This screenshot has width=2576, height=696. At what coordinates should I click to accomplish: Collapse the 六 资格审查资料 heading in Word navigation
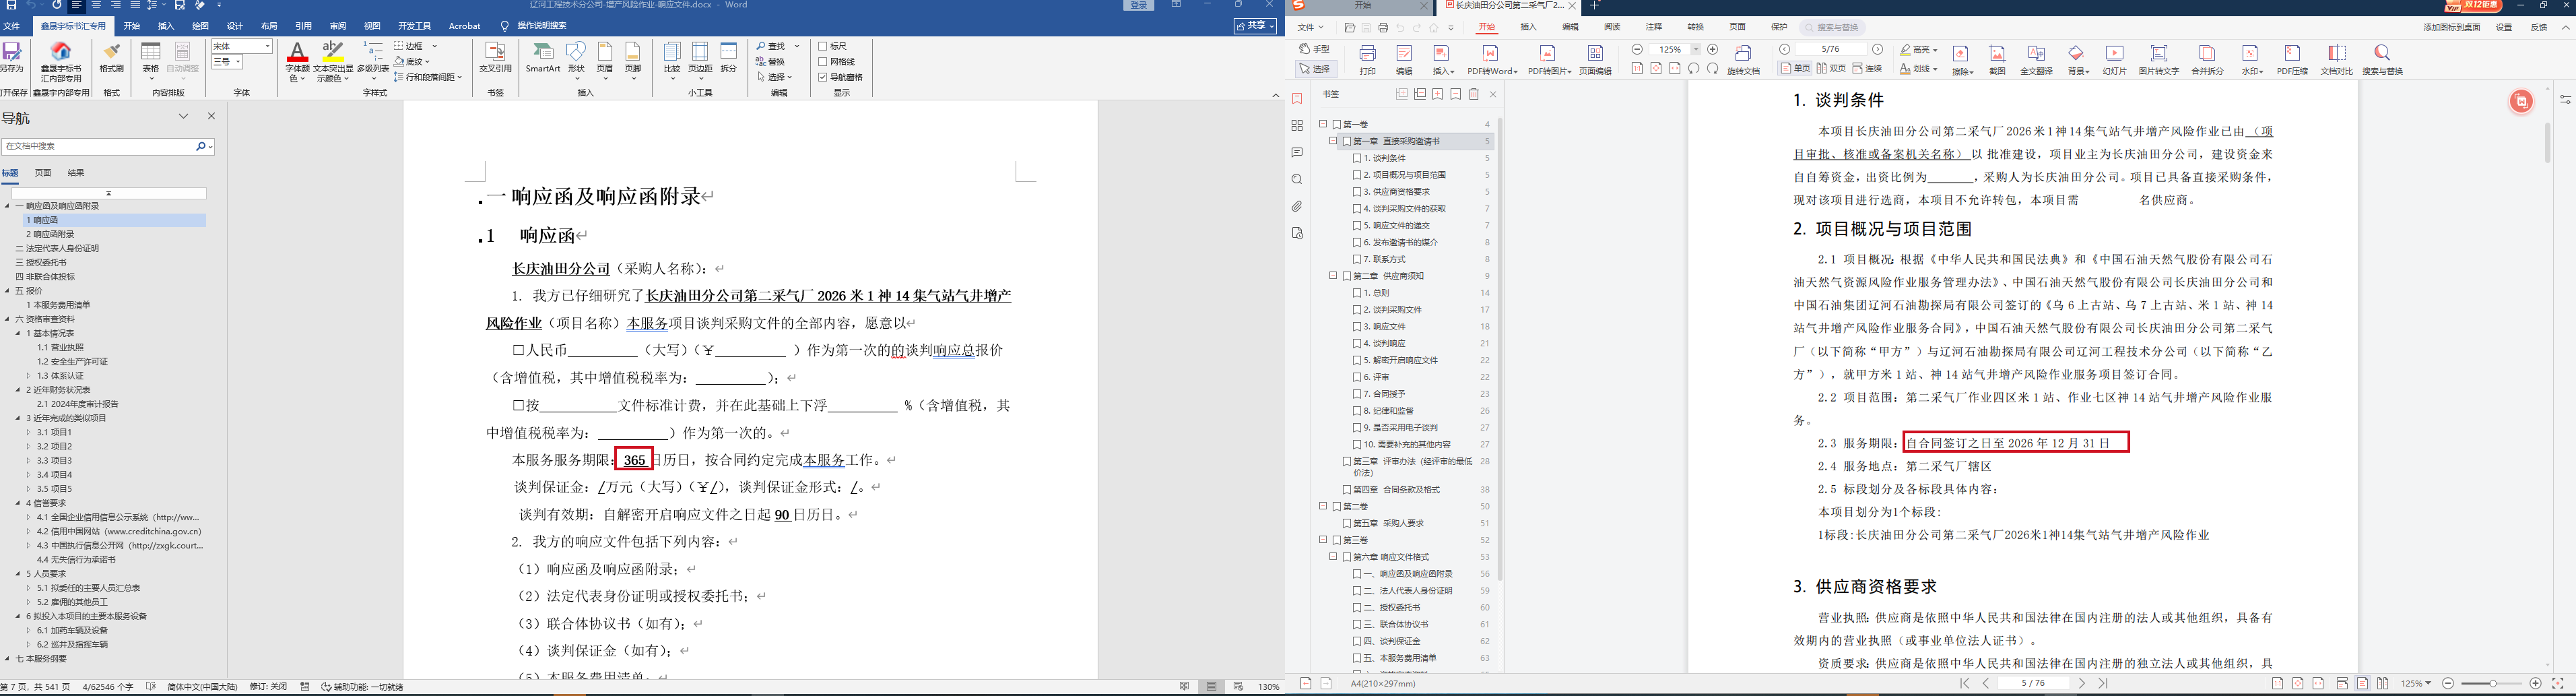[x=7, y=319]
